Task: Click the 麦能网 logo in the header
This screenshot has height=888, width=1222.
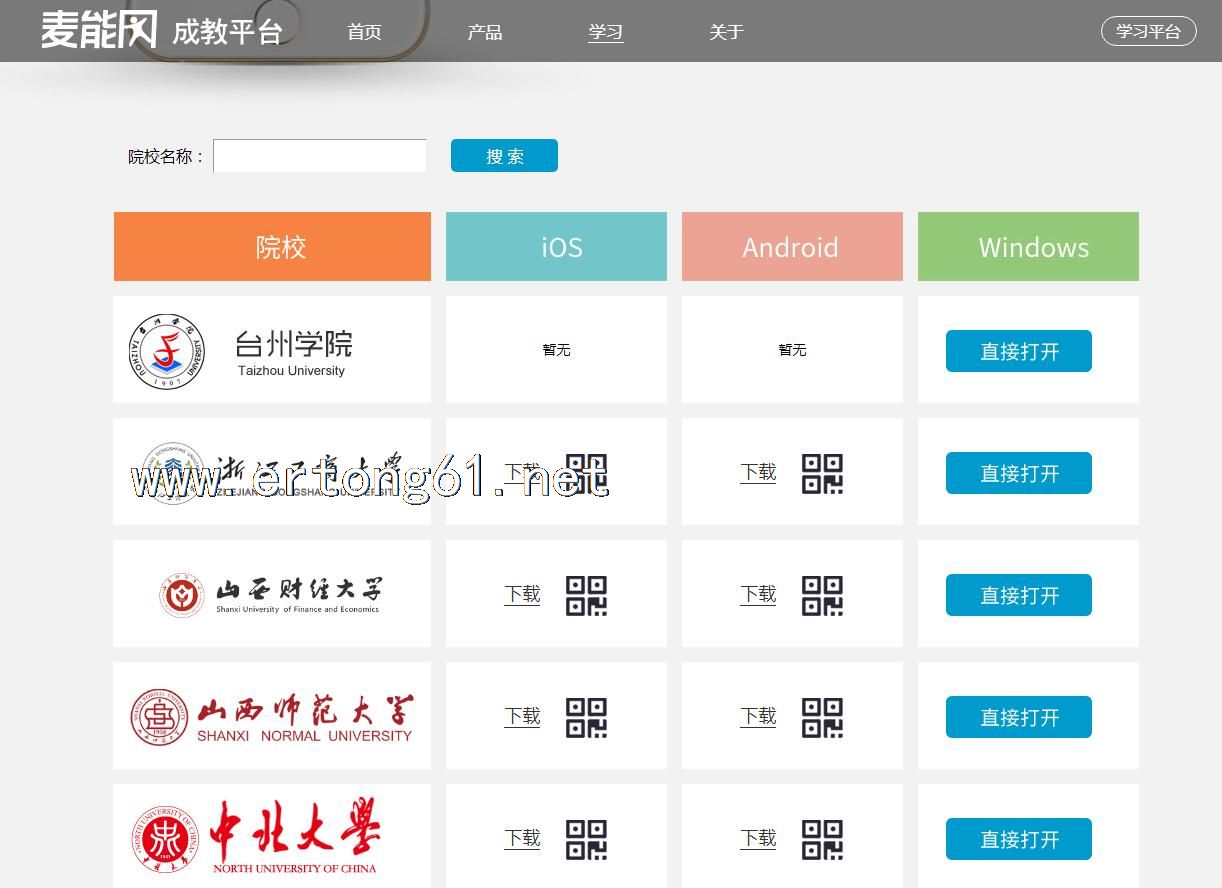Action: [99, 30]
